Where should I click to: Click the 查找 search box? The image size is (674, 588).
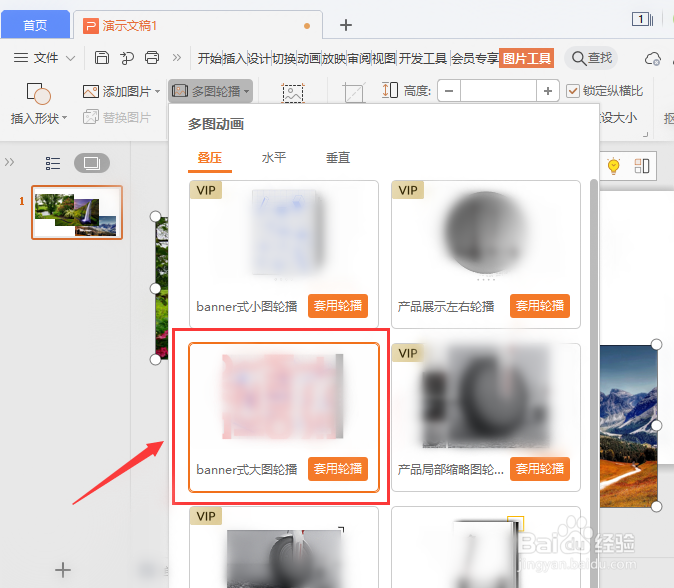pos(591,58)
